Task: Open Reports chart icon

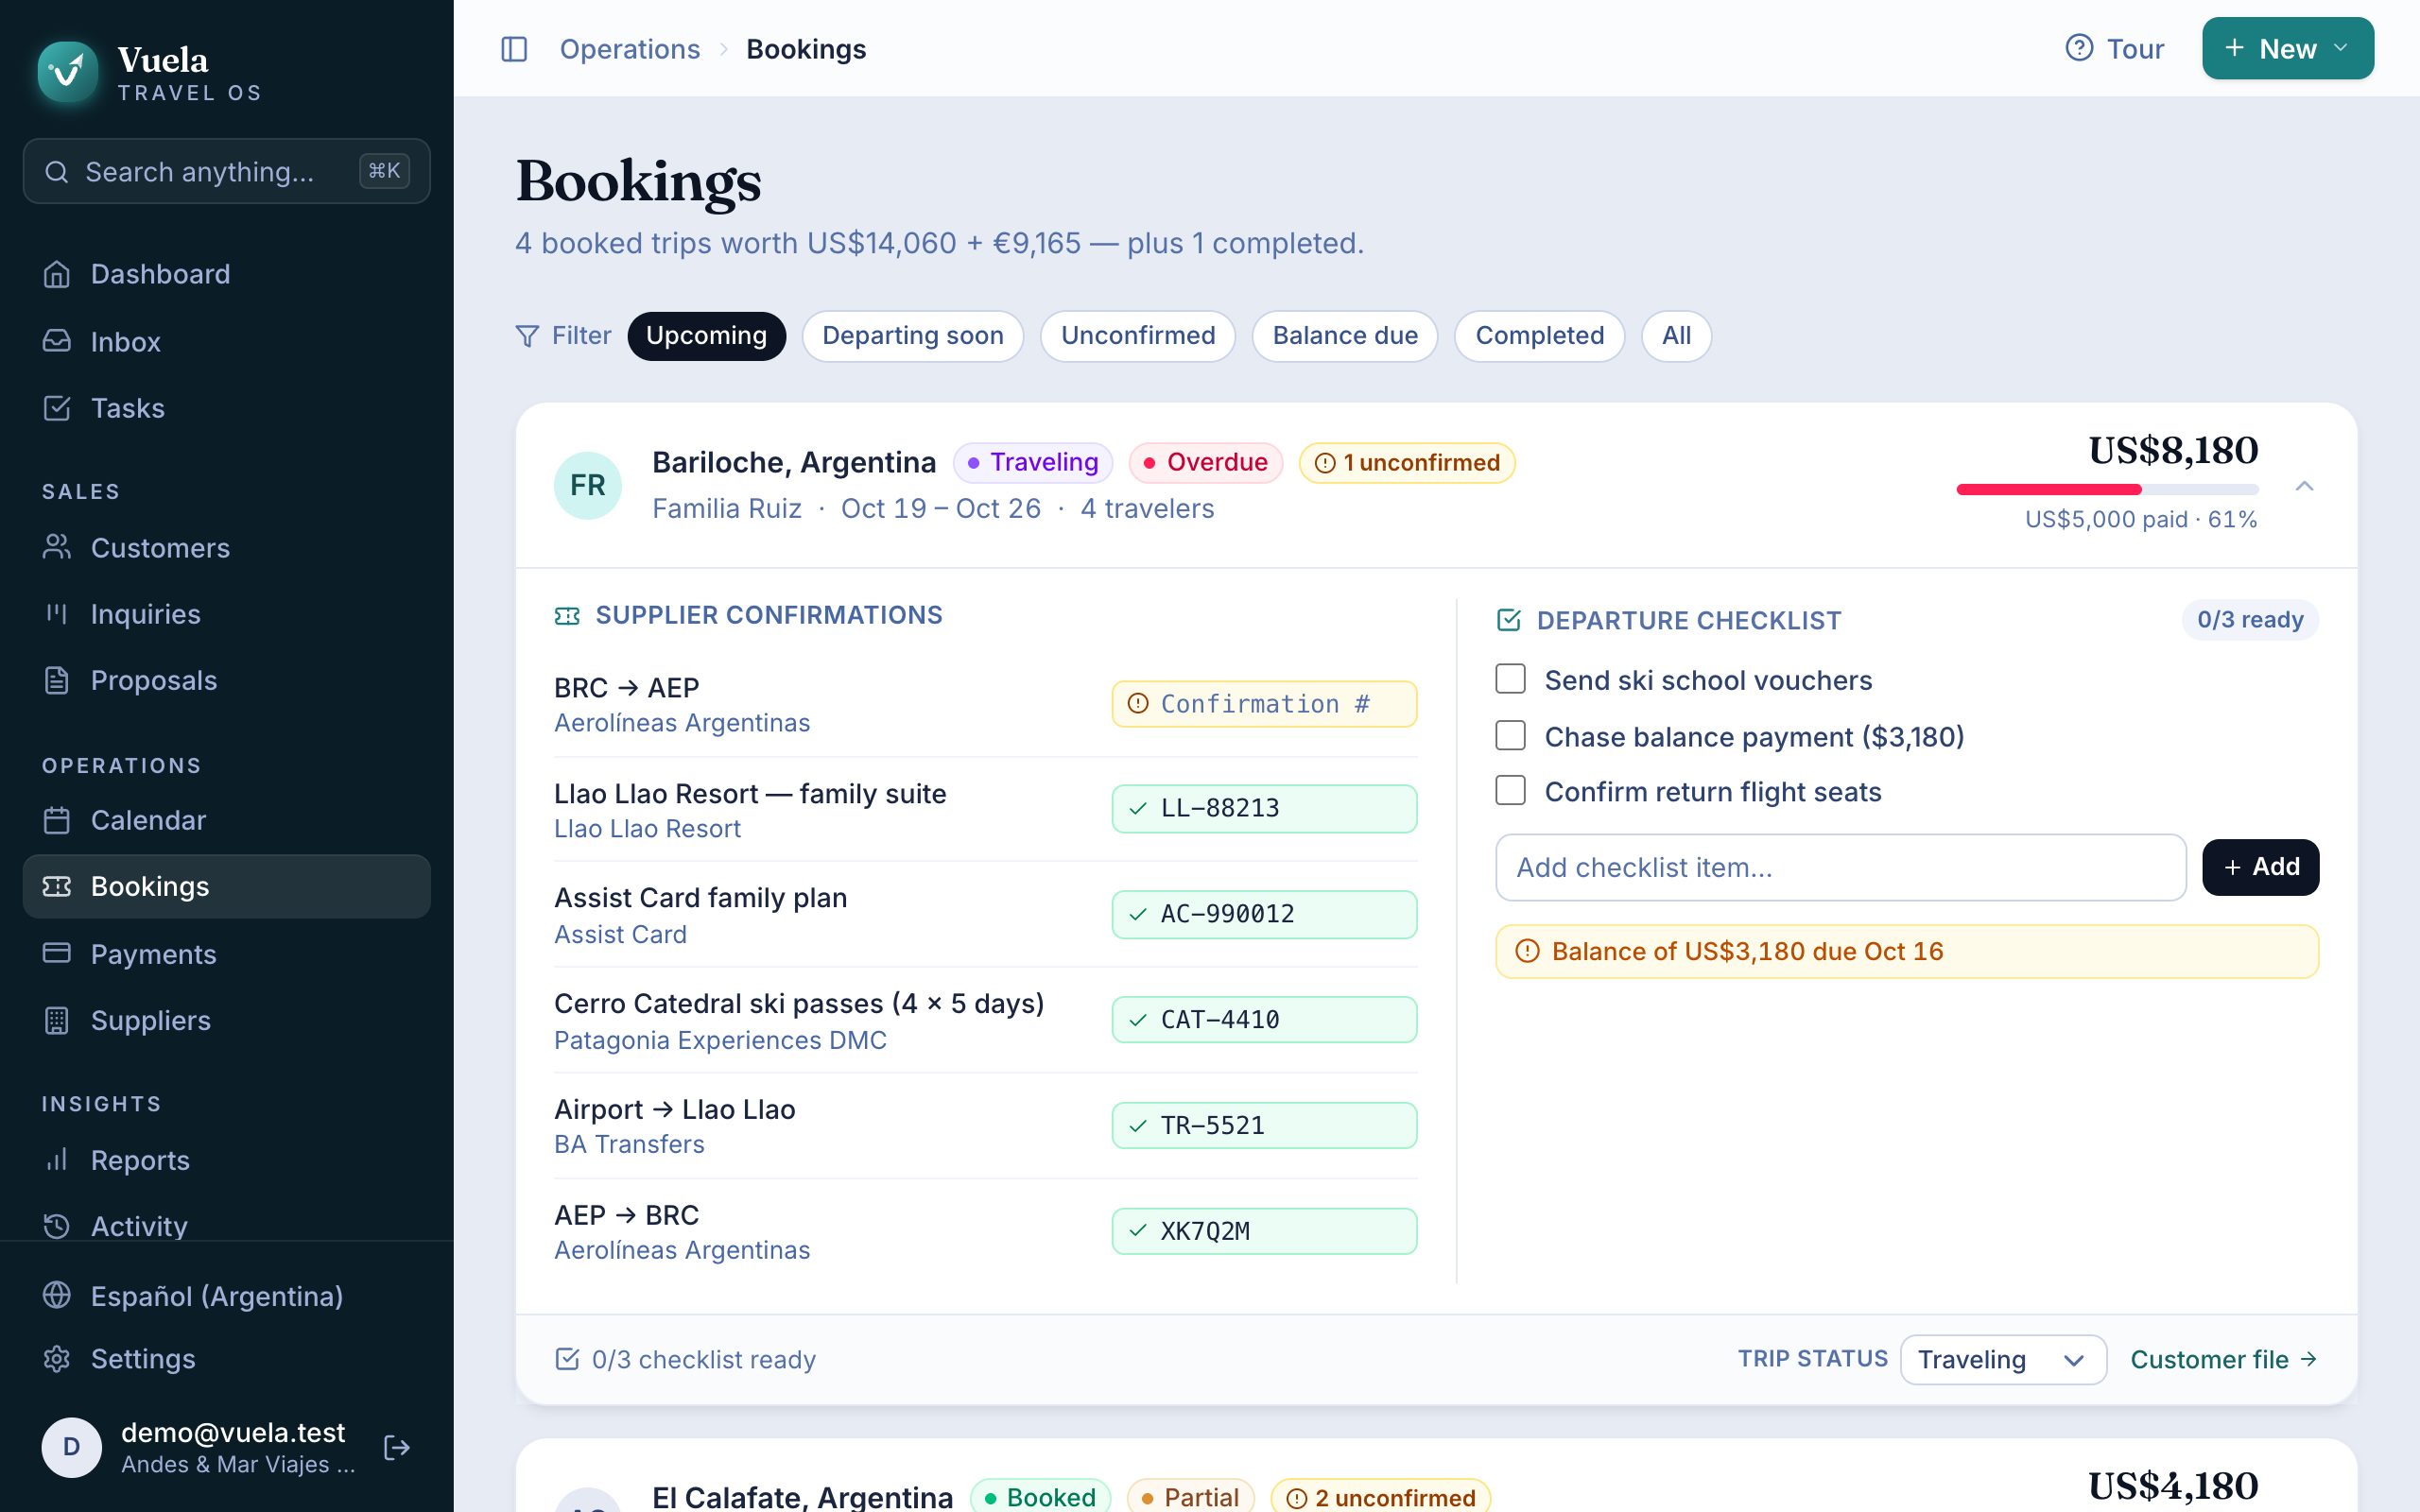Action: point(57,1160)
